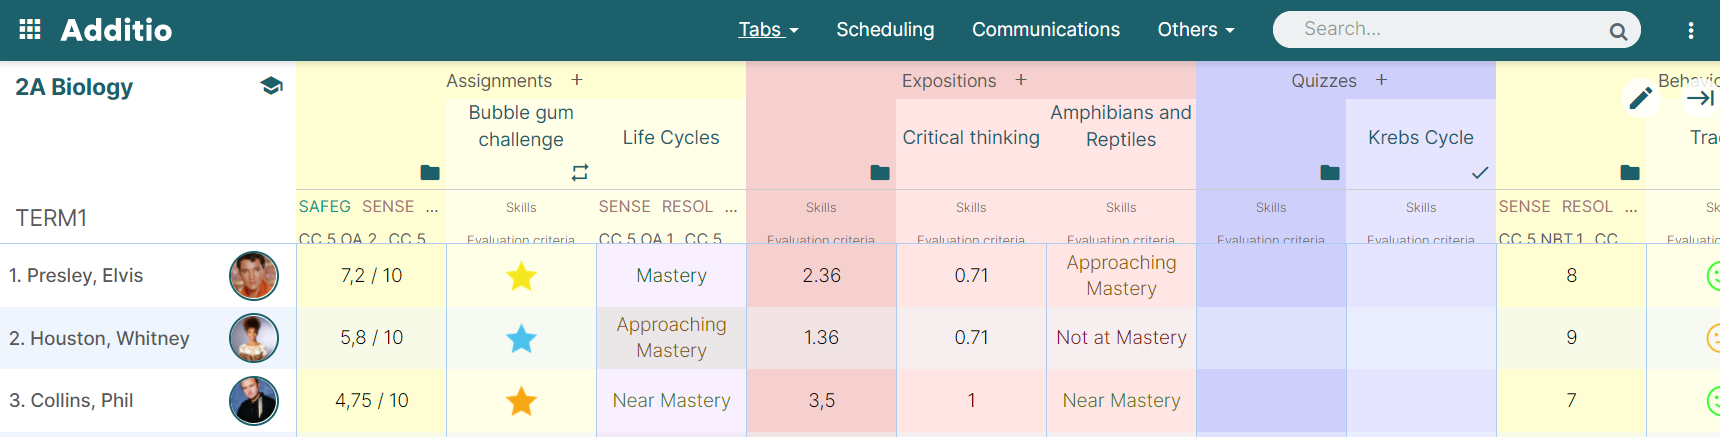Click repeat icon under Bubble gum challenge
The width and height of the screenshot is (1720, 437).
(x=580, y=172)
